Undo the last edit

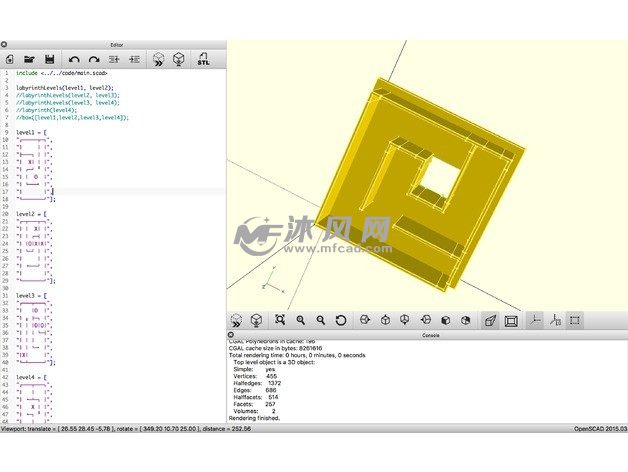pos(74,59)
